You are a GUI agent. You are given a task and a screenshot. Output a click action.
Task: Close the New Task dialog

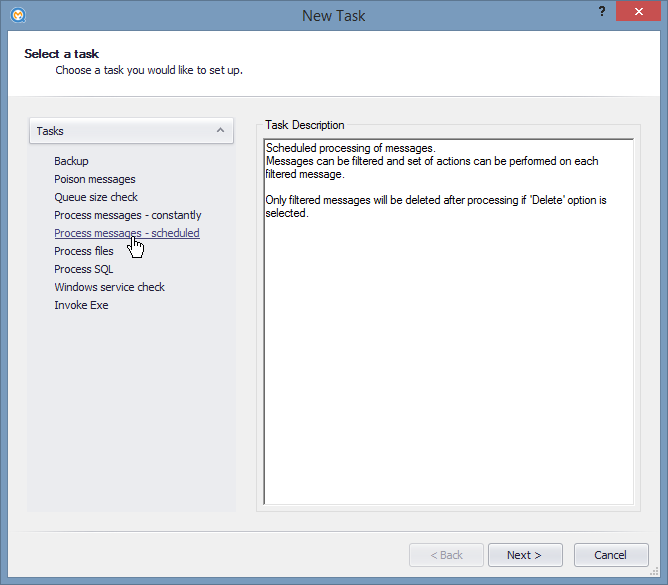point(638,12)
